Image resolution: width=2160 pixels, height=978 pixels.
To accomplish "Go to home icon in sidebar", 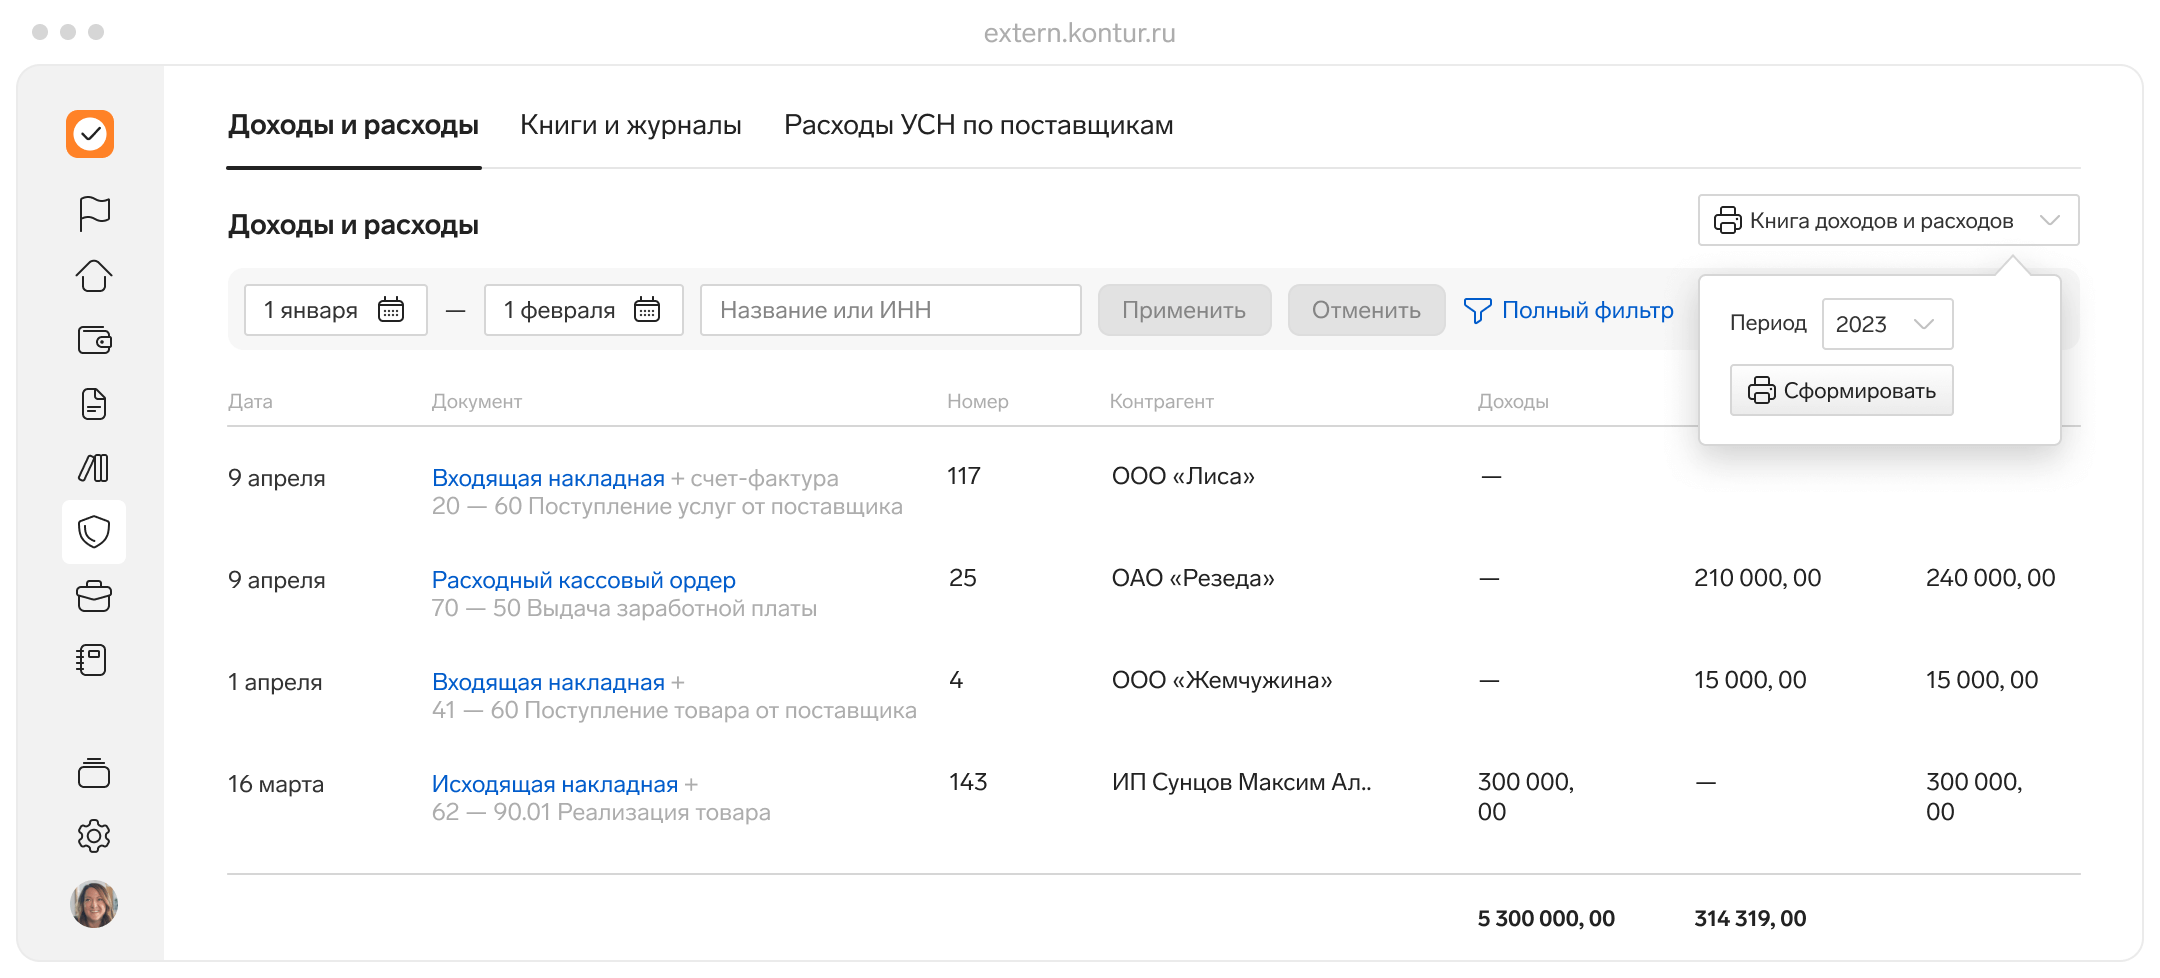I will coord(94,275).
